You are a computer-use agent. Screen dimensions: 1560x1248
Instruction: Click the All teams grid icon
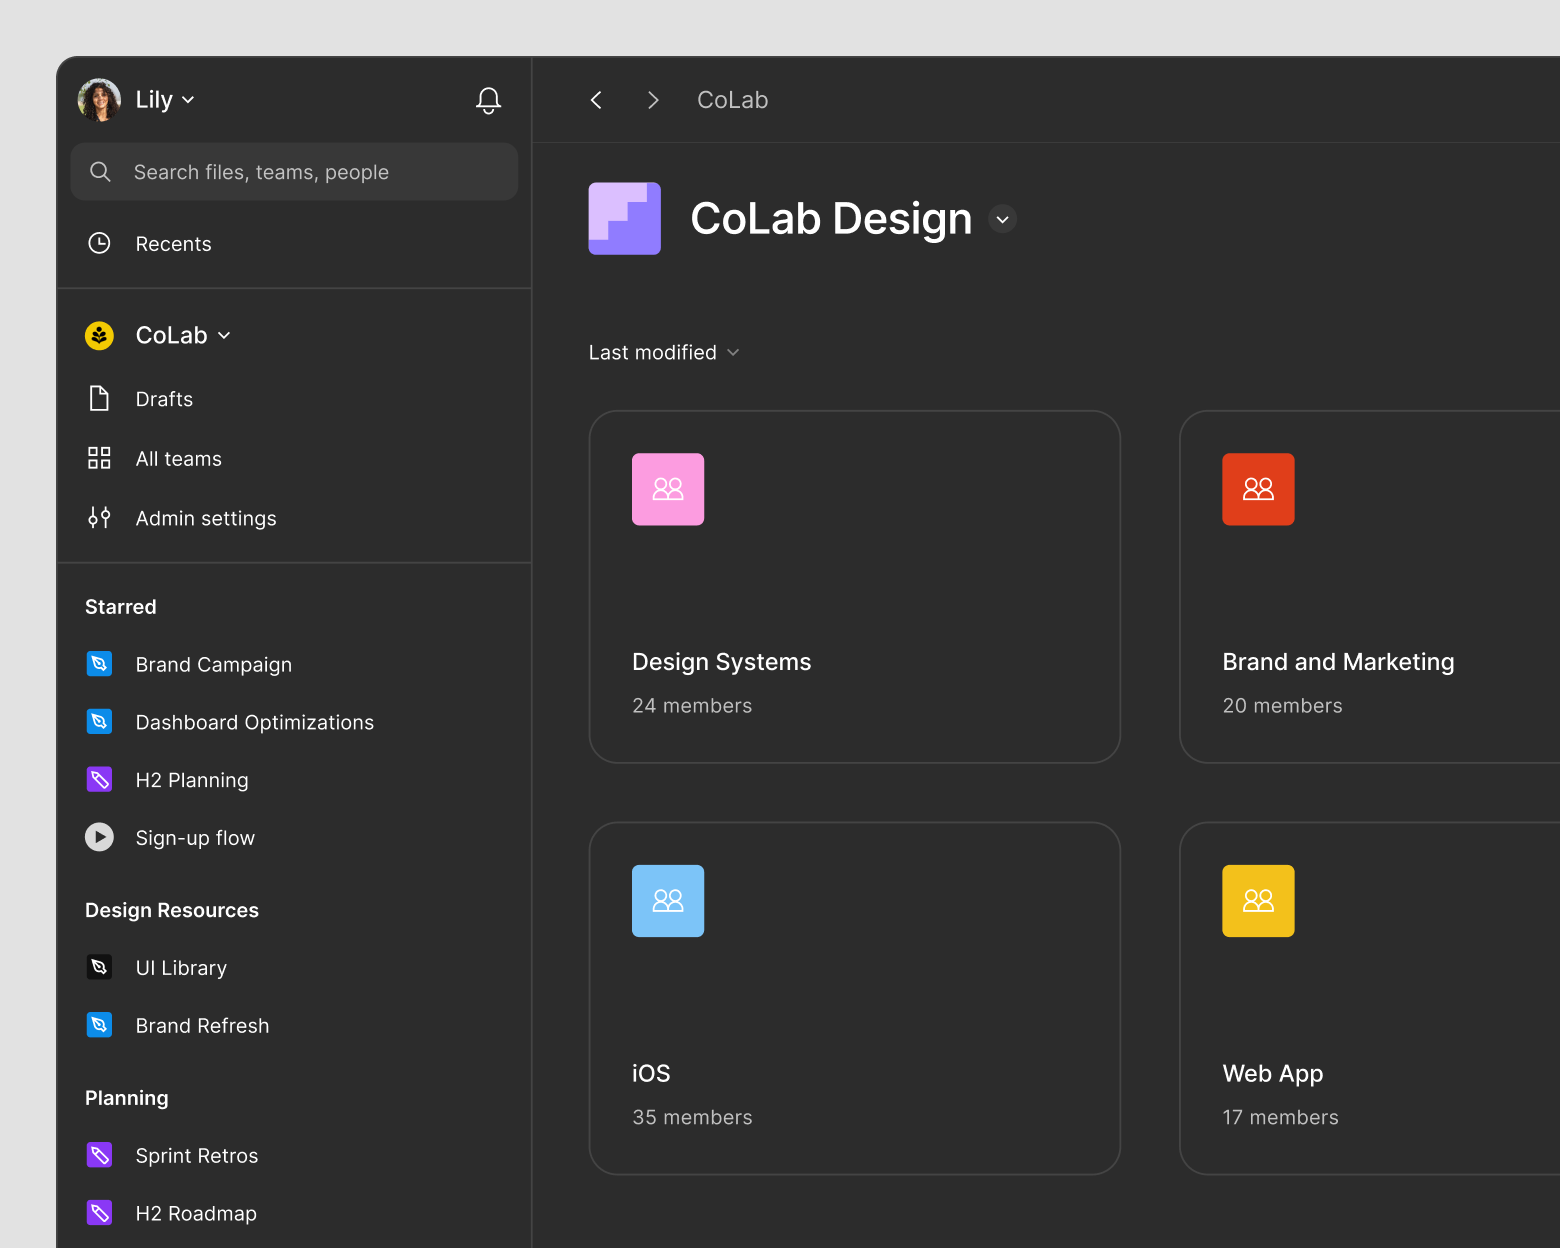click(x=99, y=458)
